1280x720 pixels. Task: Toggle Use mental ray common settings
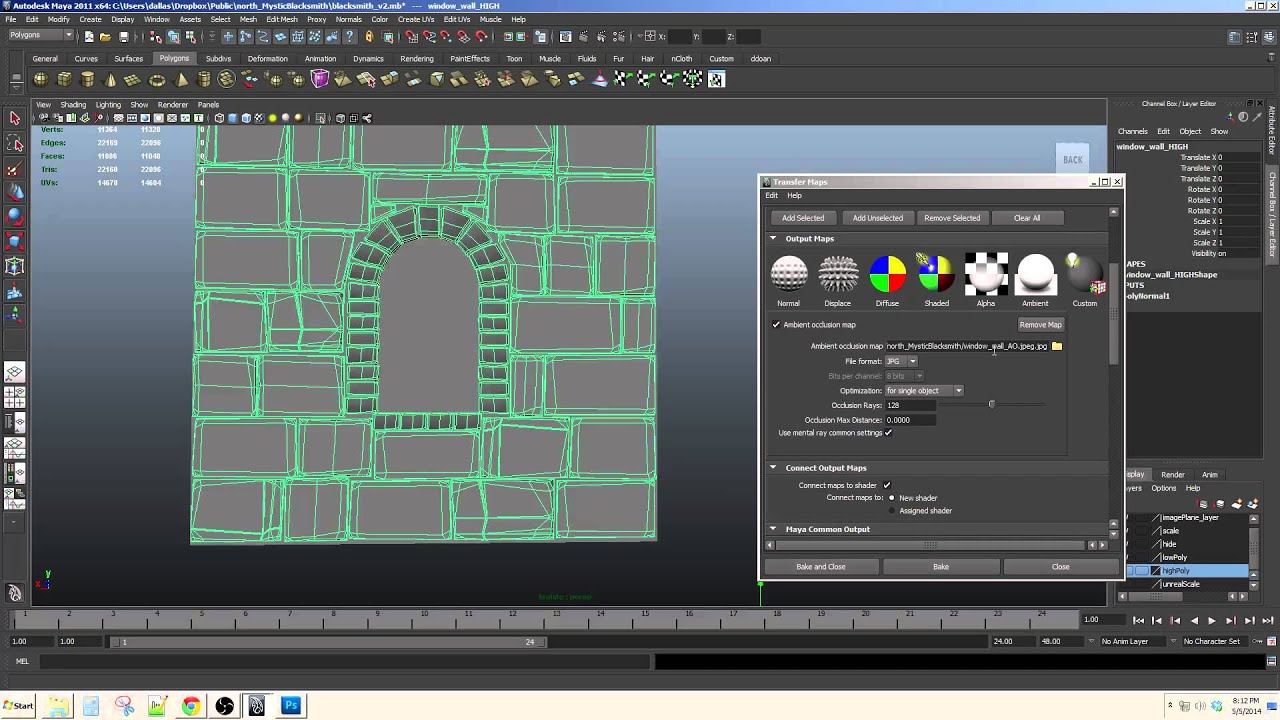888,433
